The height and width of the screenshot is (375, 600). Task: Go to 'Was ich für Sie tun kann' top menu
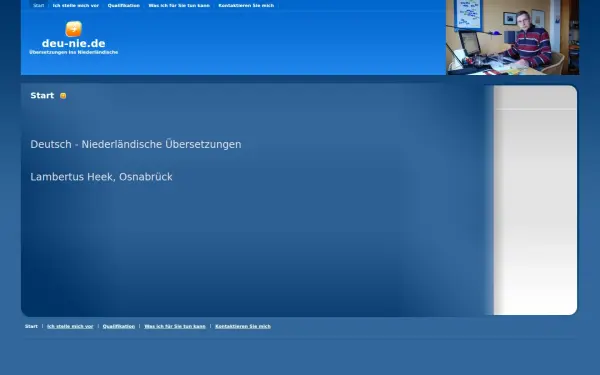point(179,5)
